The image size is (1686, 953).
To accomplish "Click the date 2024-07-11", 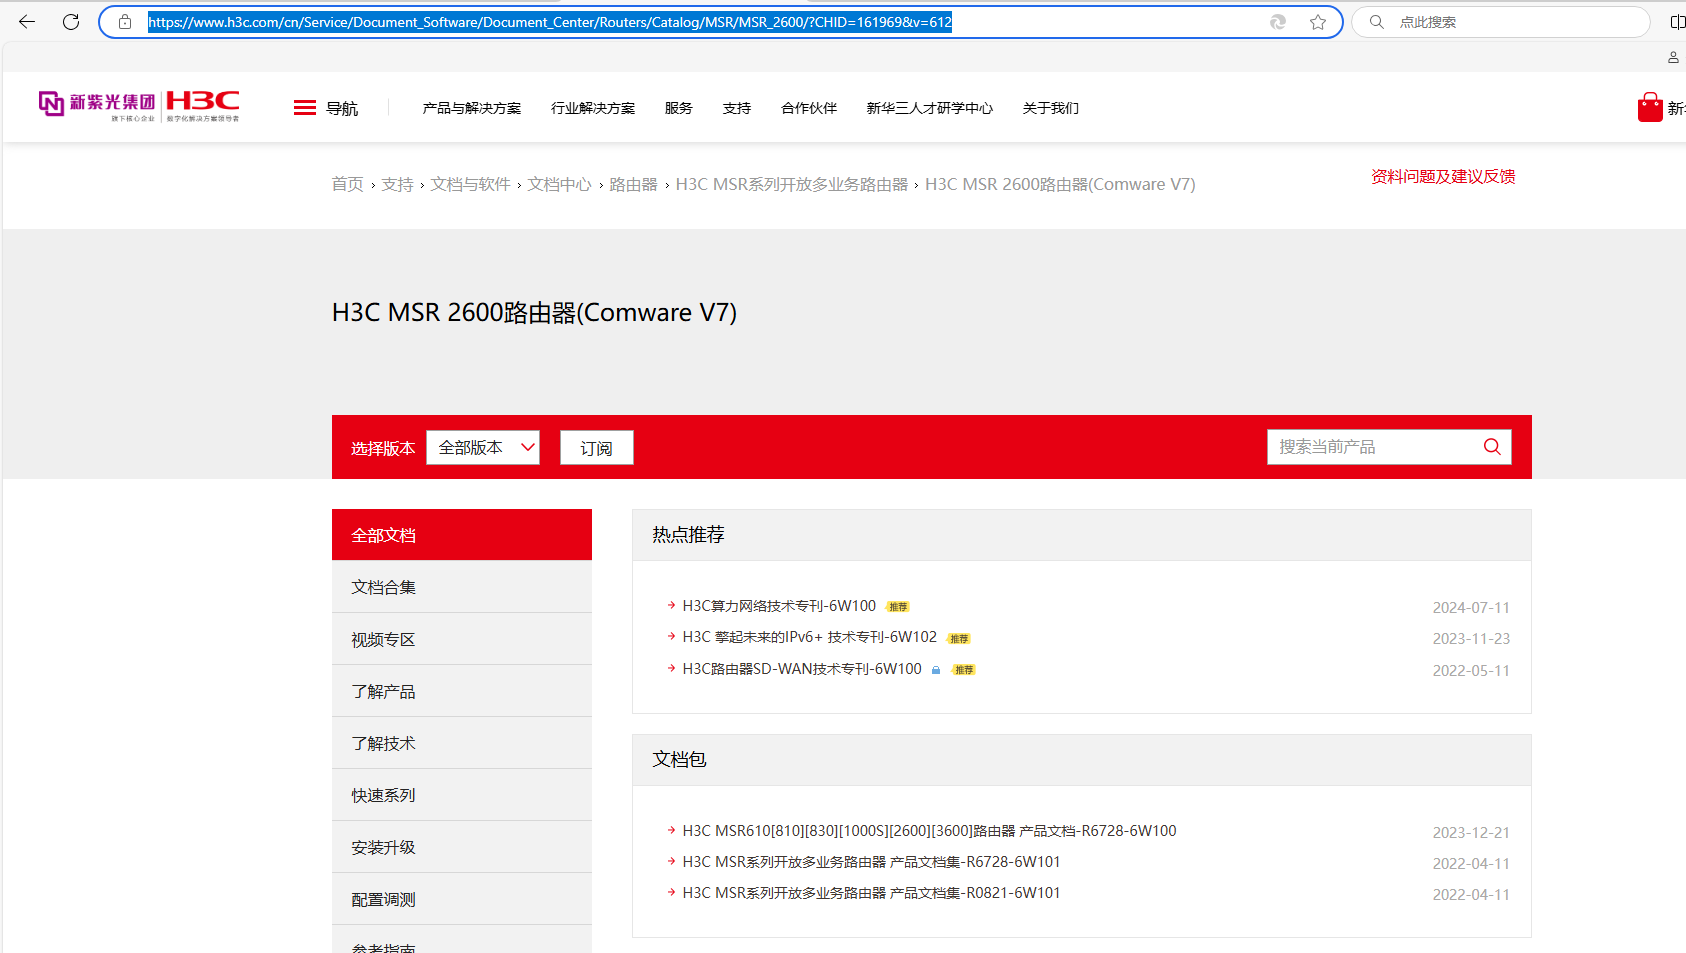I will point(1471,608).
